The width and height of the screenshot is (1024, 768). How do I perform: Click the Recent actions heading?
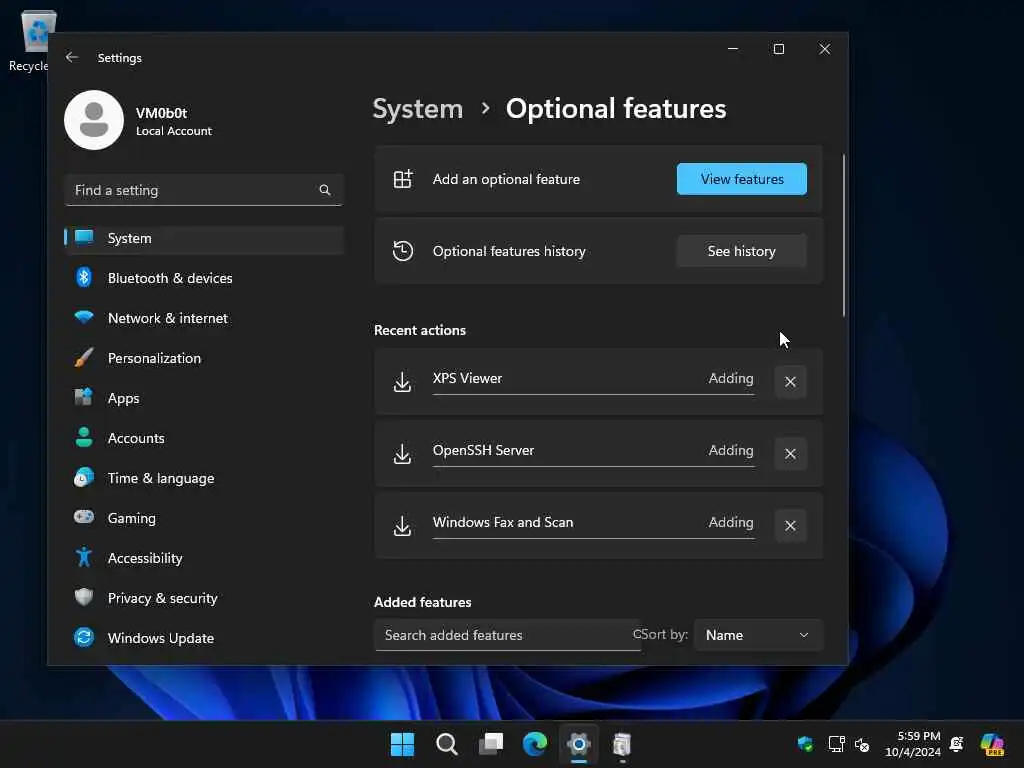[x=420, y=330]
